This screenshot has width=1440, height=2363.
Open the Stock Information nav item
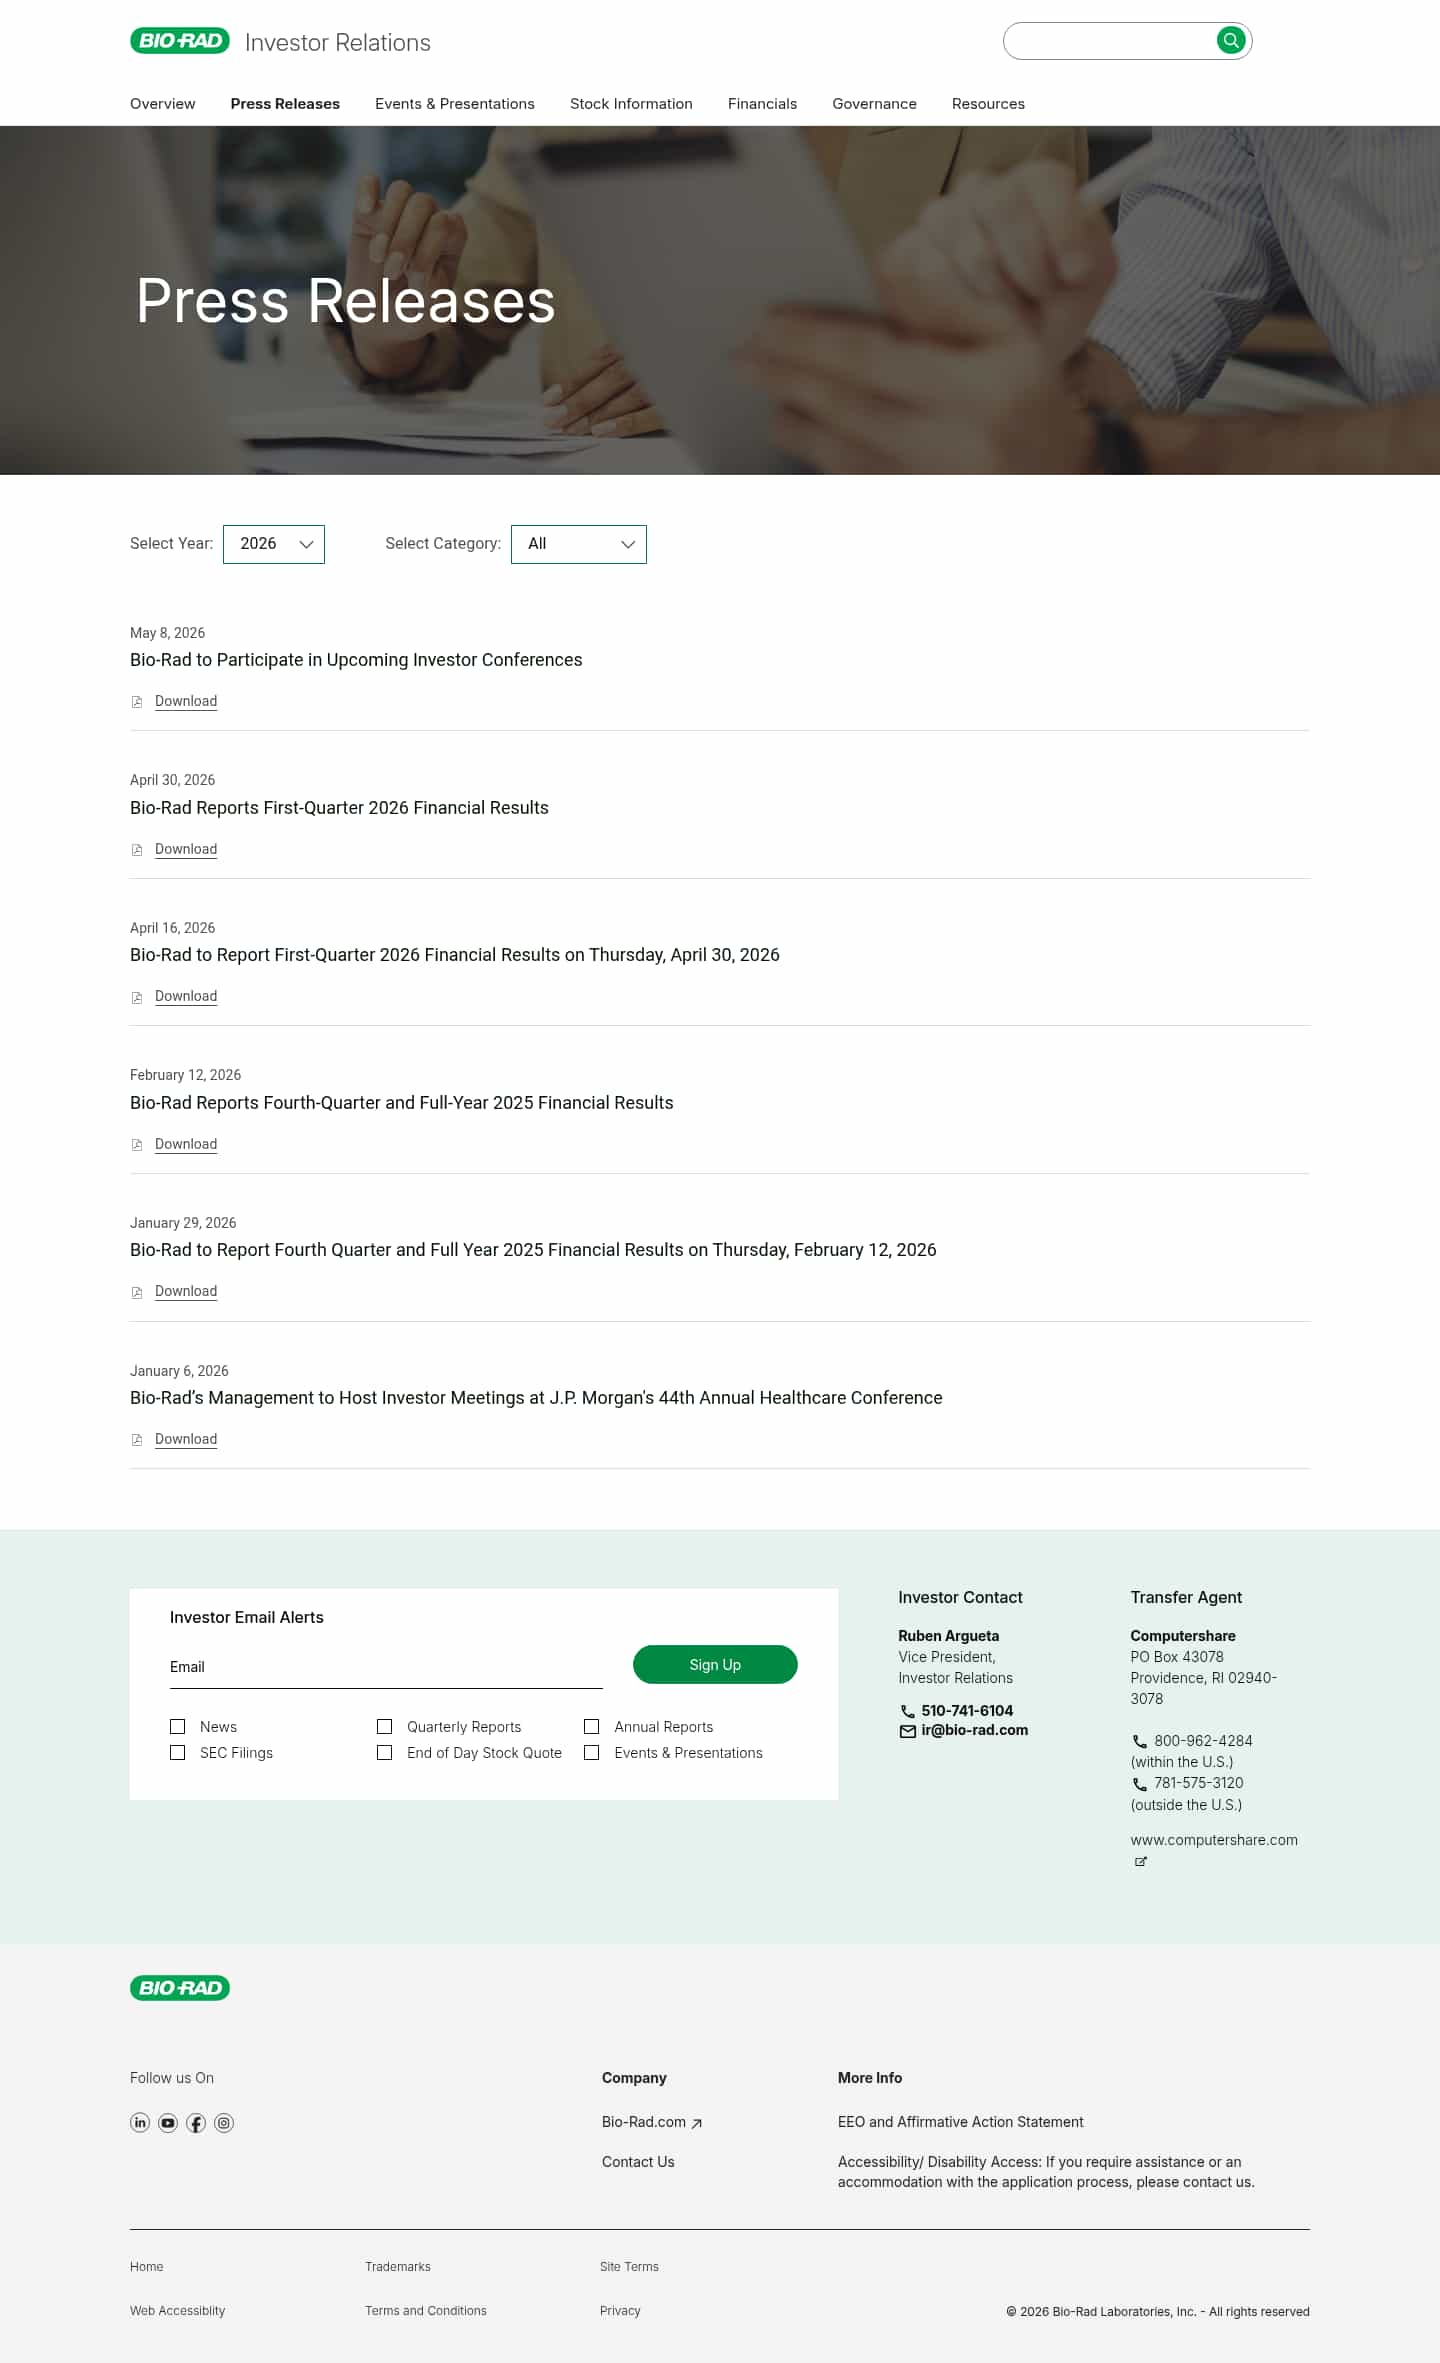631,104
